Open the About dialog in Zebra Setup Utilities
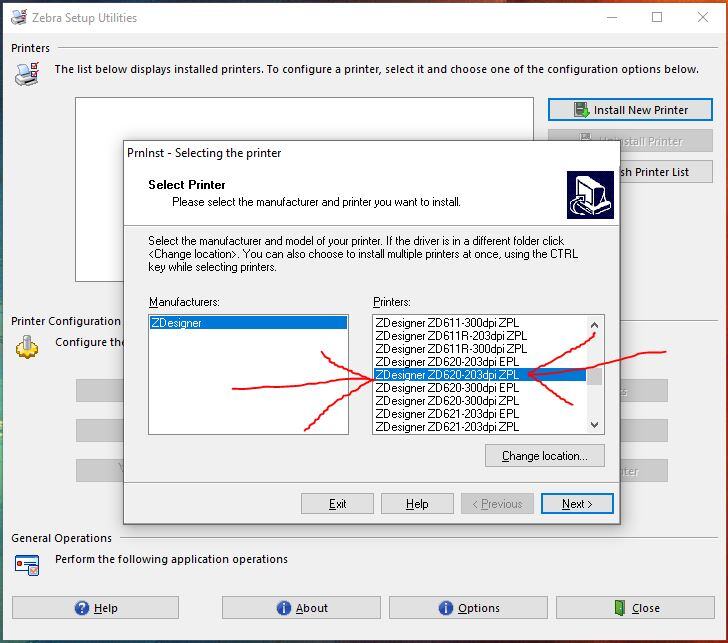The image size is (728, 643). (x=301, y=608)
